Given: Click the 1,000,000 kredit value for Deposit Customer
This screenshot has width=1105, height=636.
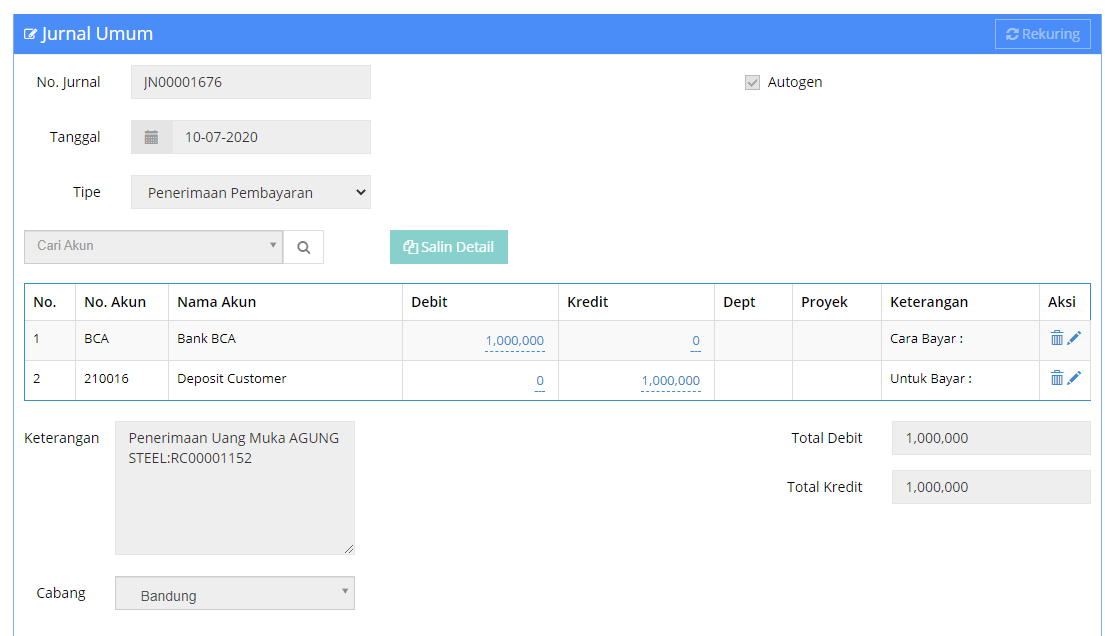Looking at the screenshot, I should [670, 381].
